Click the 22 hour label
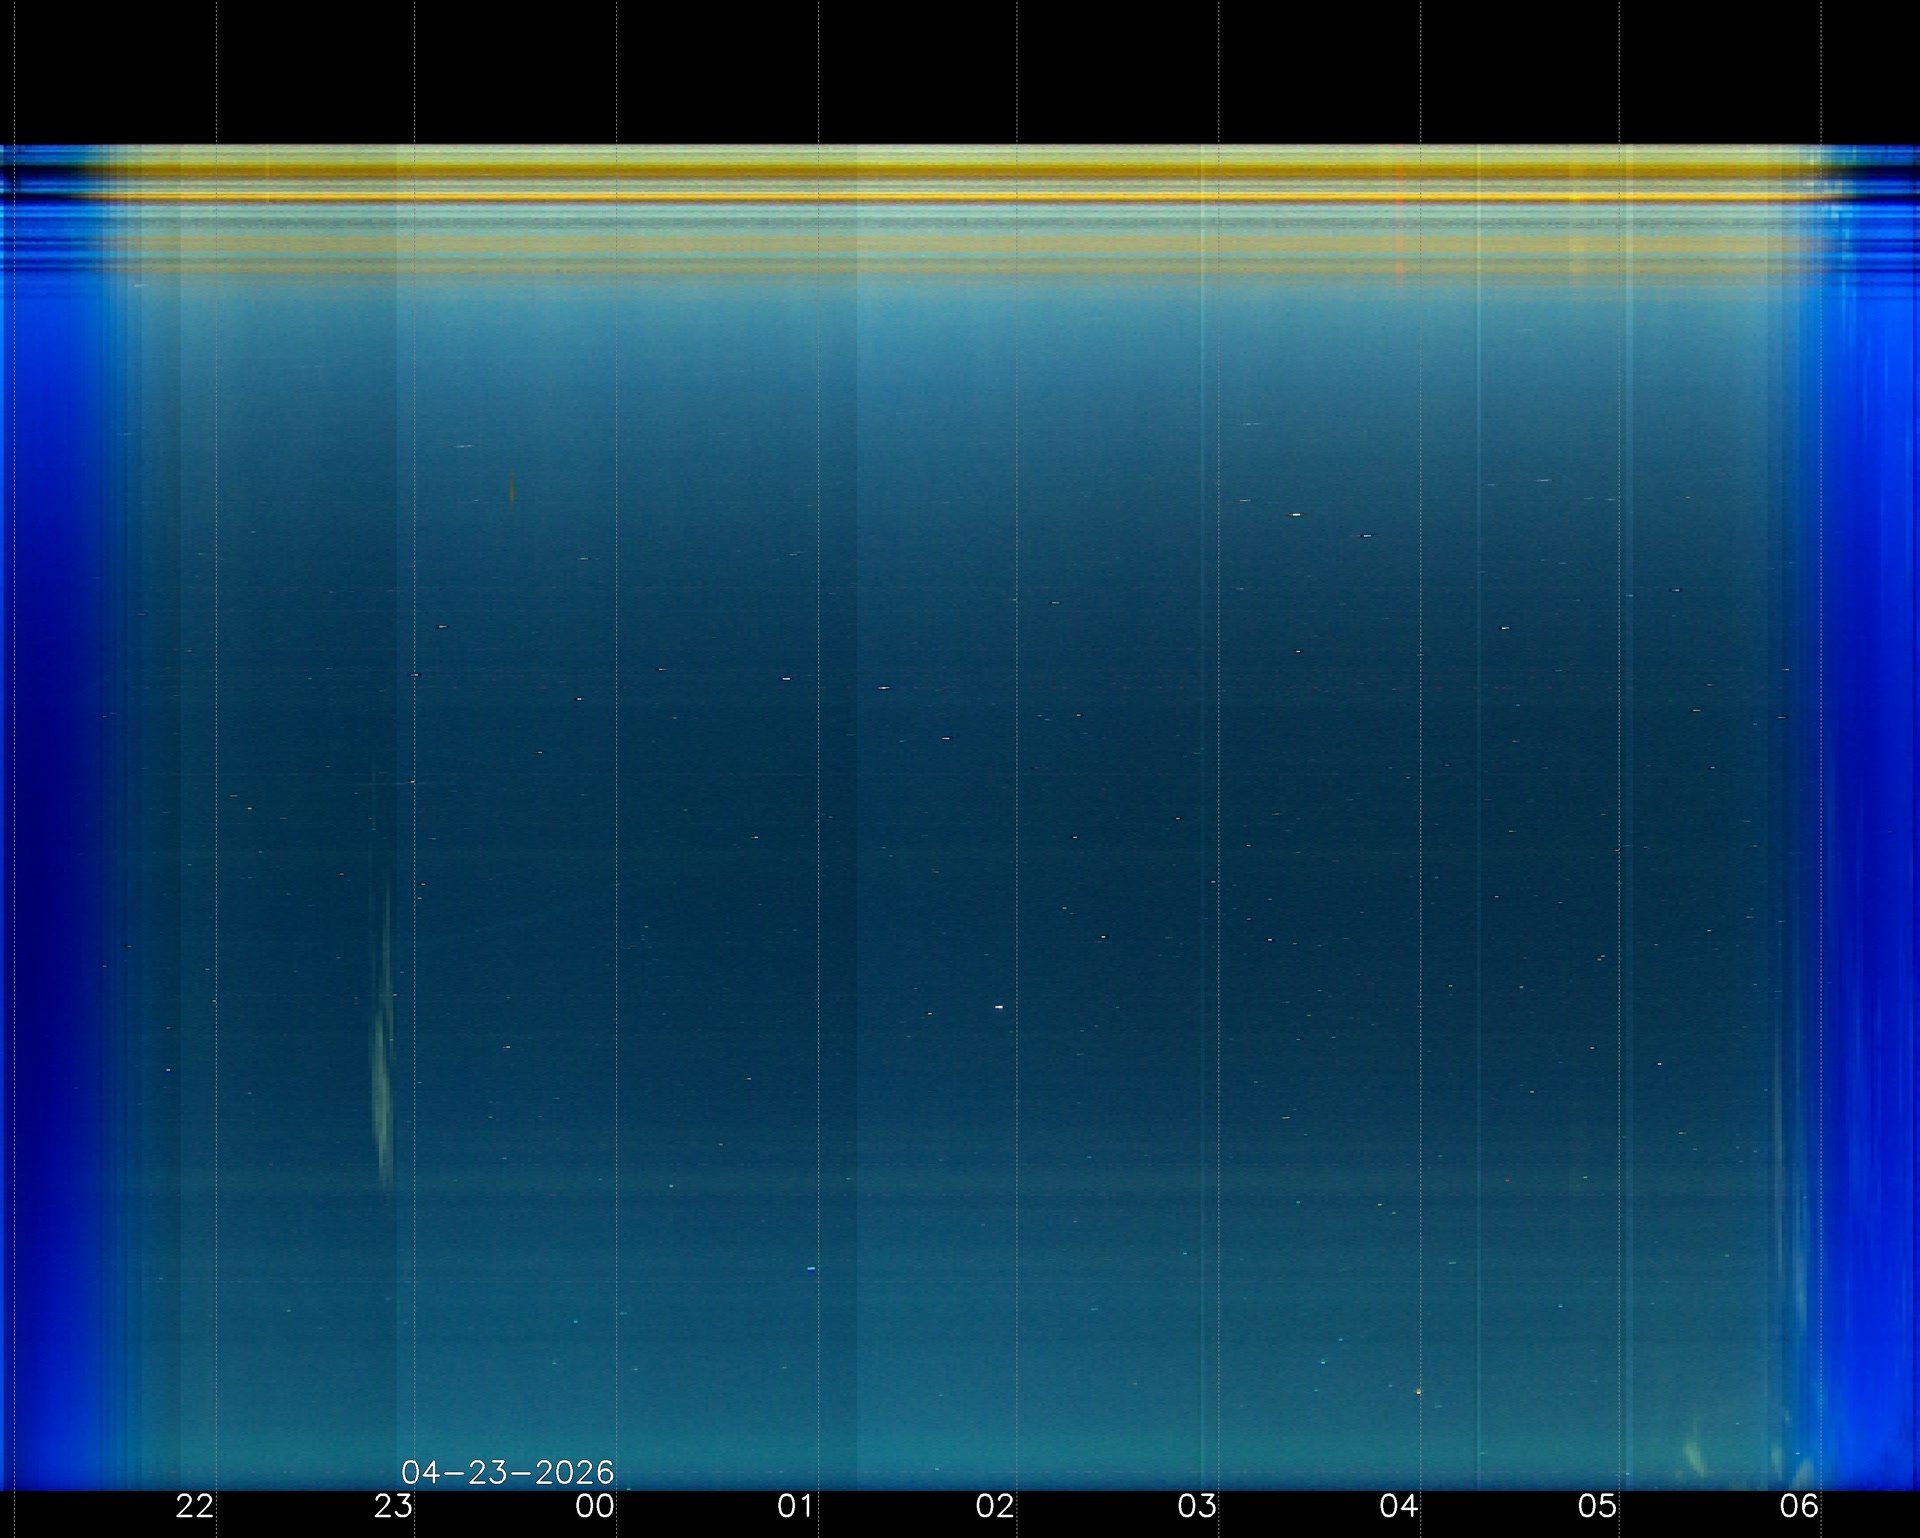Image resolution: width=1920 pixels, height=1538 pixels. (195, 1505)
